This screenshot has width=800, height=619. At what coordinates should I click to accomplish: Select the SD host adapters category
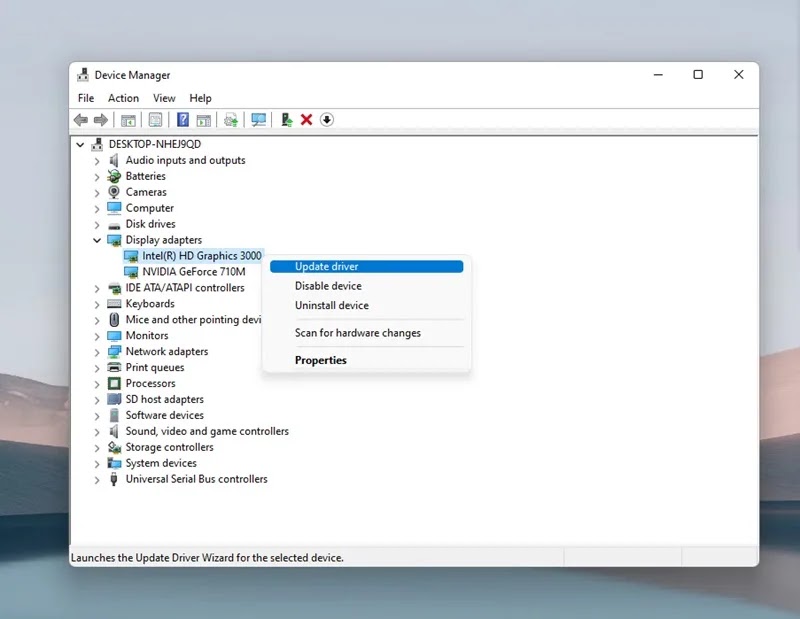pos(164,399)
